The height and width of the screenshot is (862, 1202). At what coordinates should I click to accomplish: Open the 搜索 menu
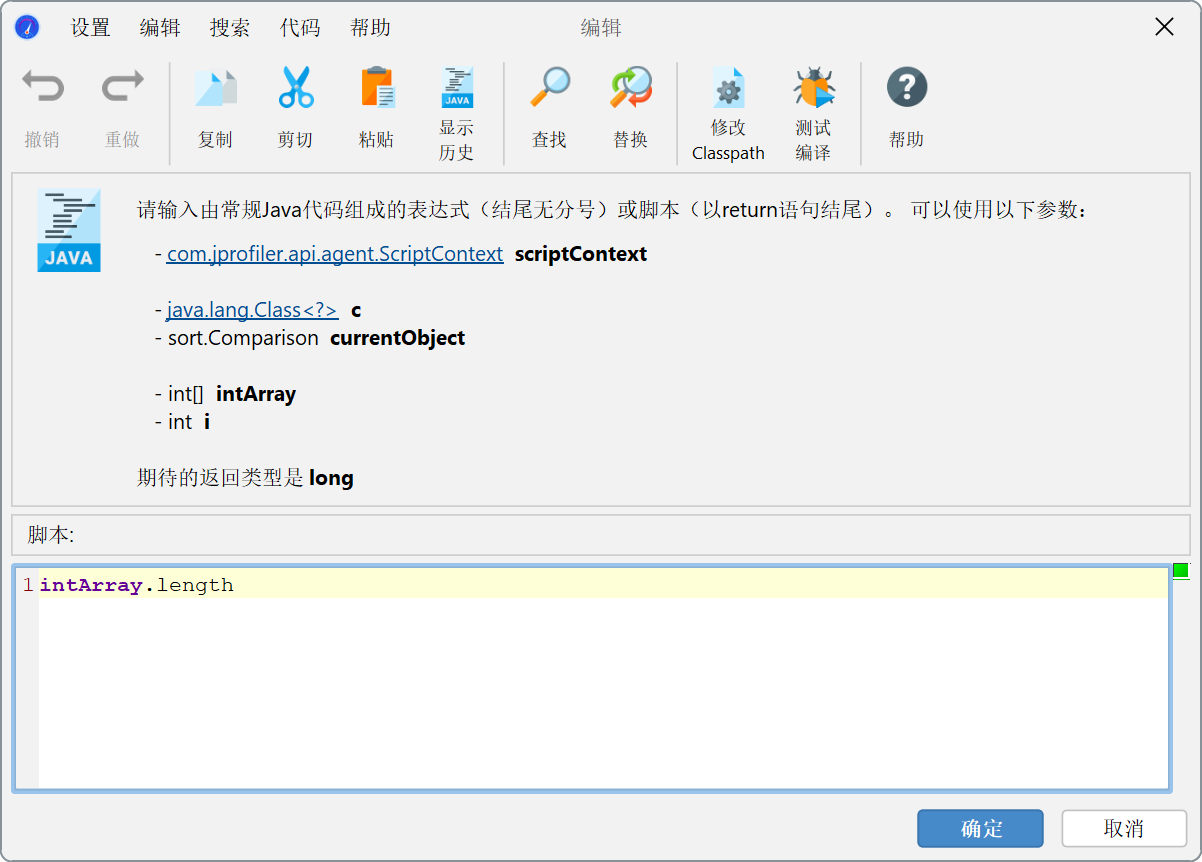pyautogui.click(x=230, y=28)
